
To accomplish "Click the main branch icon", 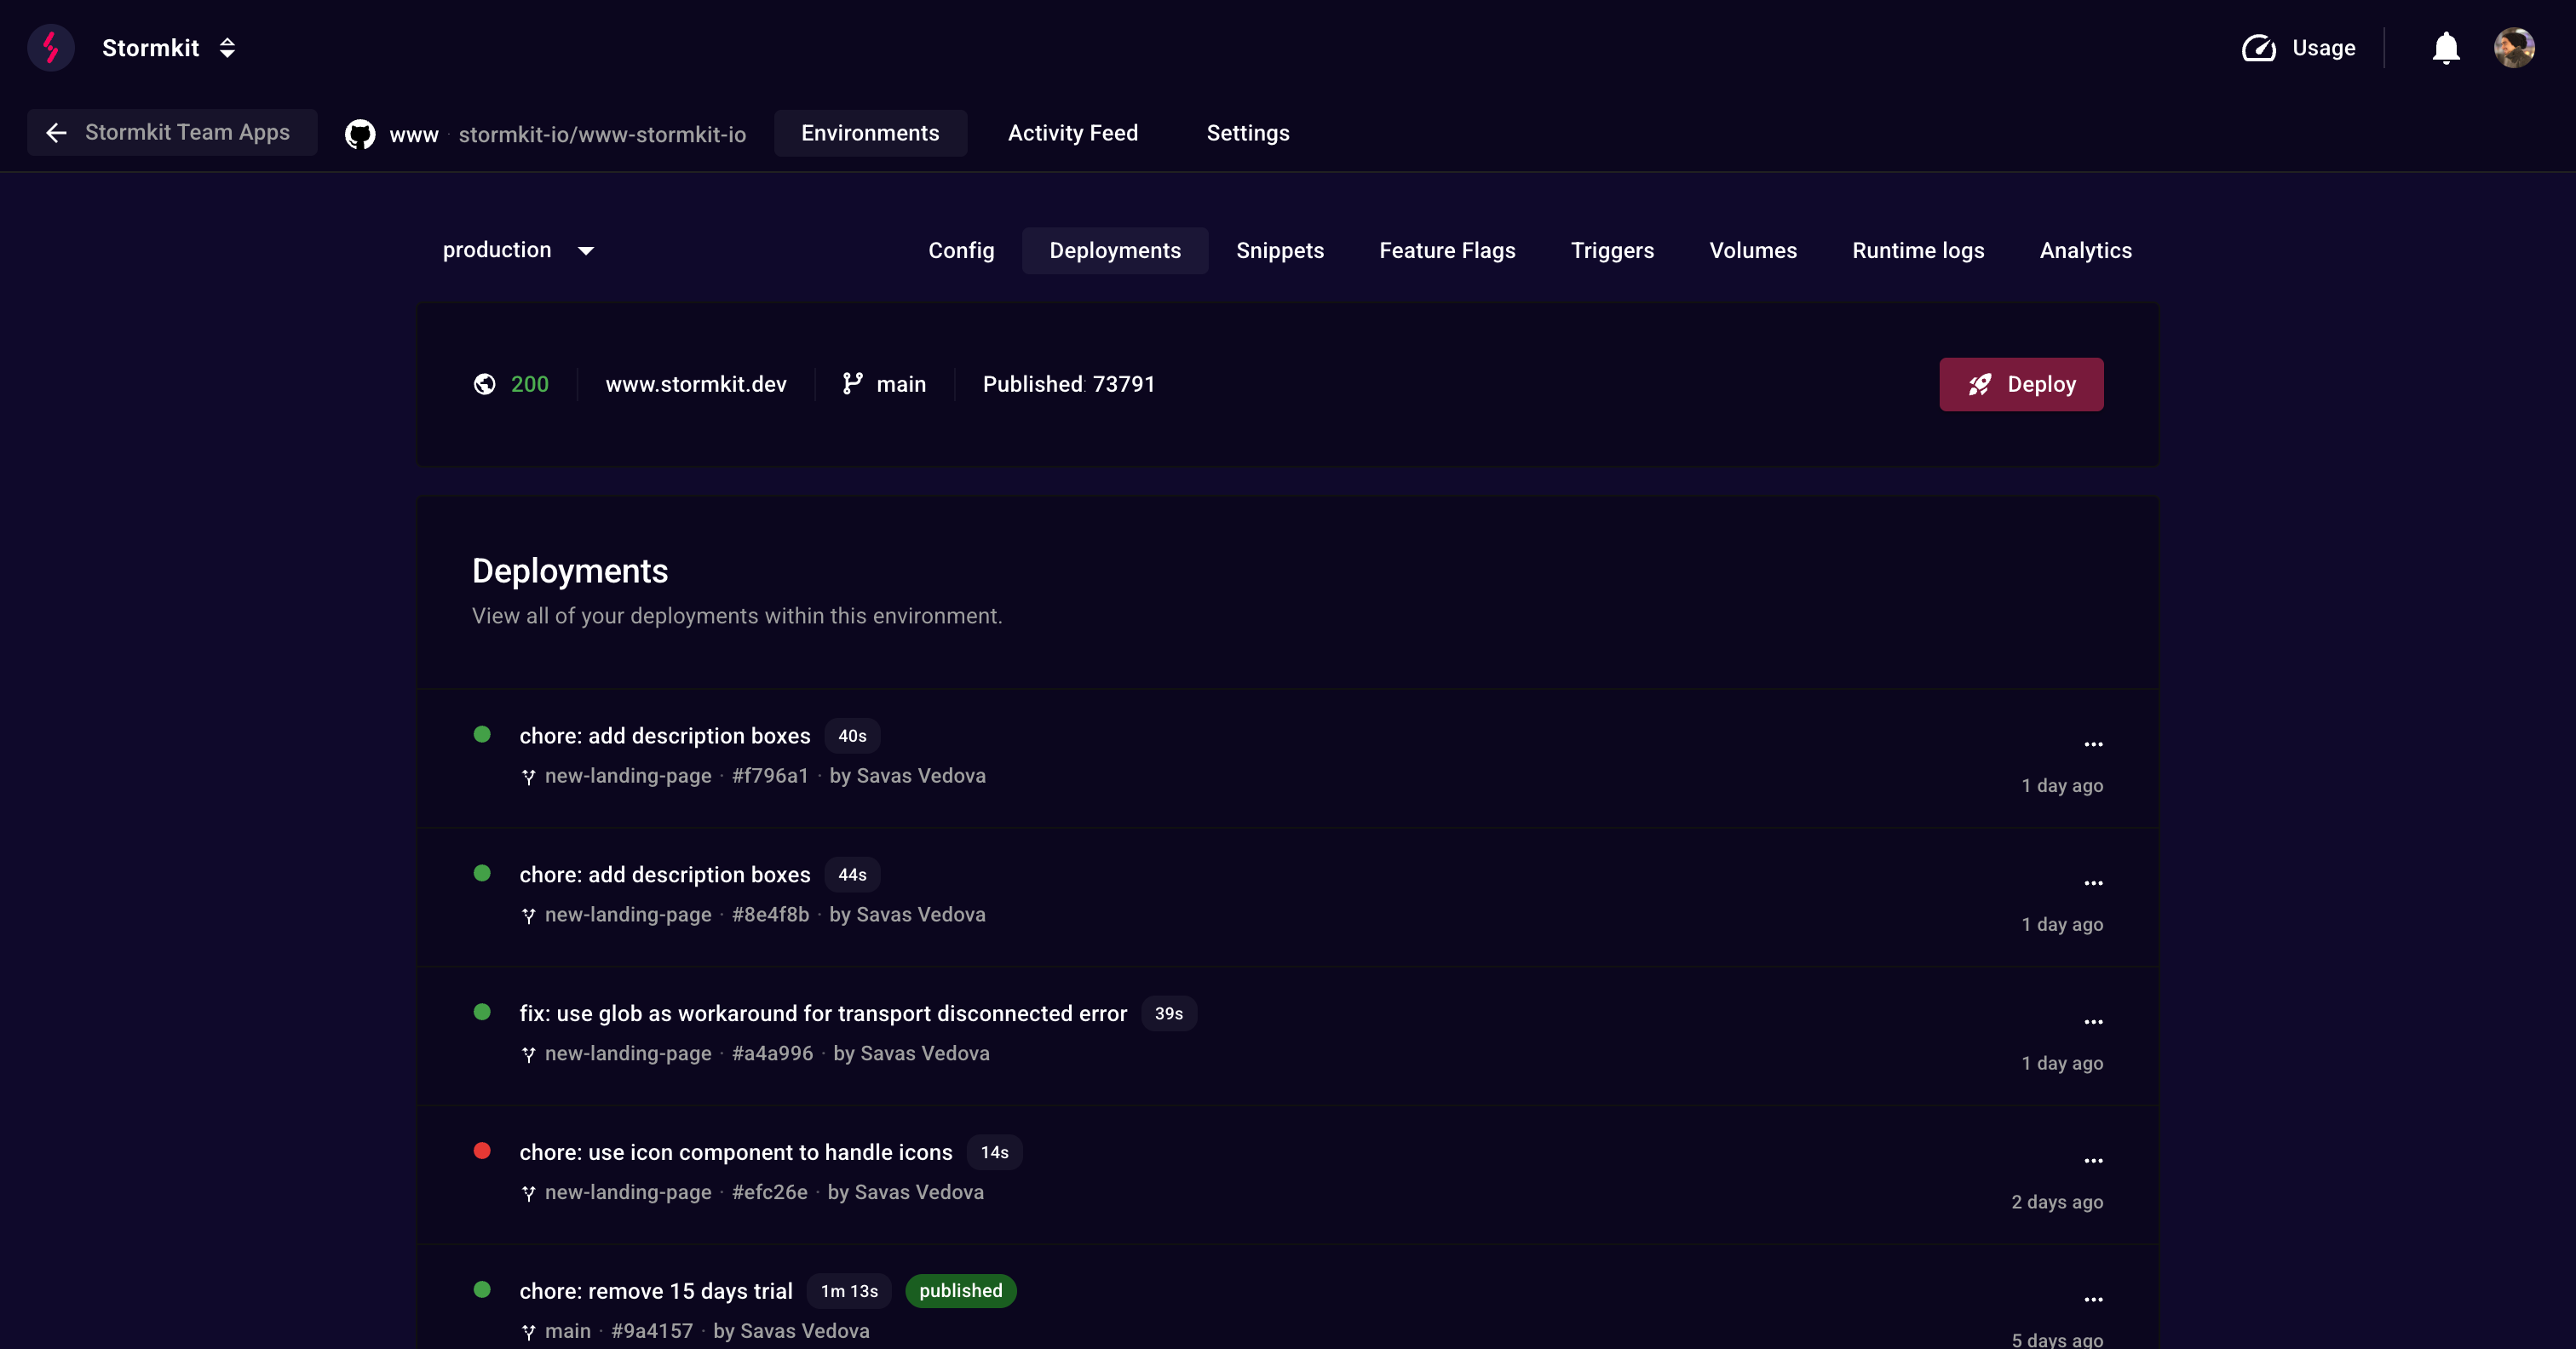I will point(852,384).
